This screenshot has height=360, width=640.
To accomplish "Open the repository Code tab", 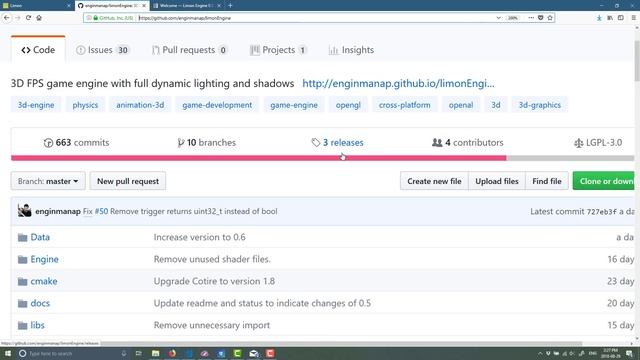I will click(38, 50).
